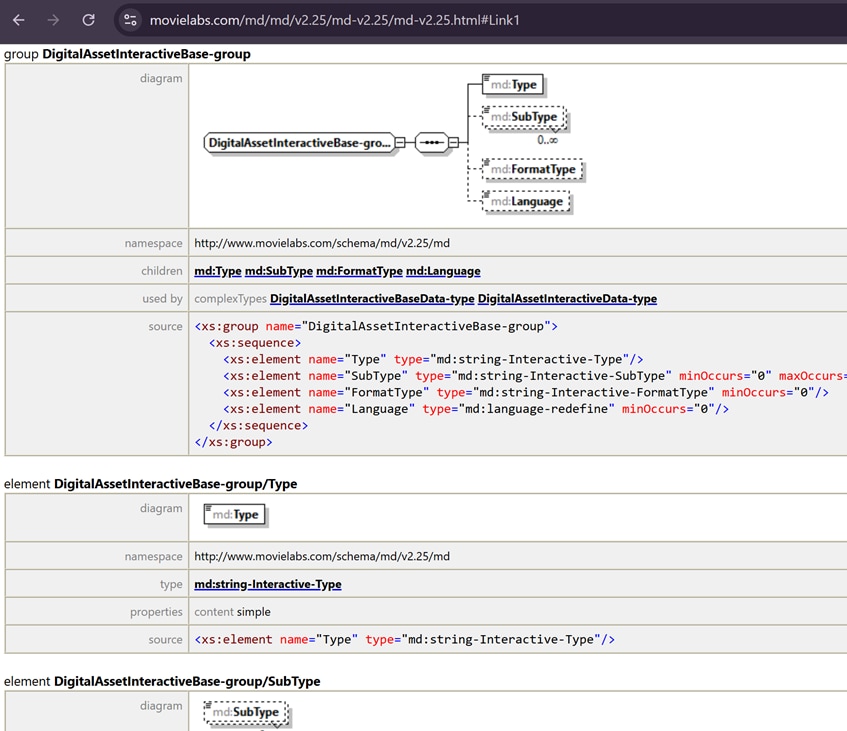The image size is (847, 731).
Task: Click the browser back arrow
Action: (18, 20)
